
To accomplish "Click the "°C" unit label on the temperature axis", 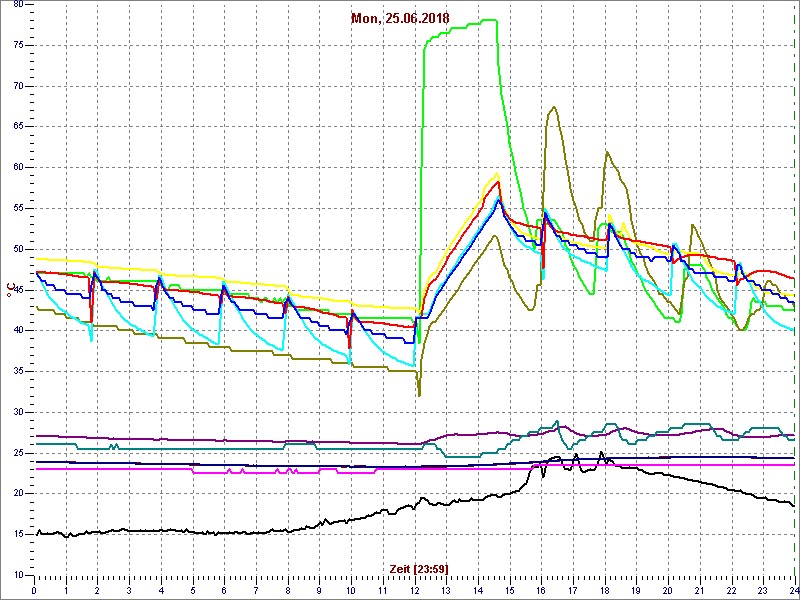I will (x=10, y=290).
